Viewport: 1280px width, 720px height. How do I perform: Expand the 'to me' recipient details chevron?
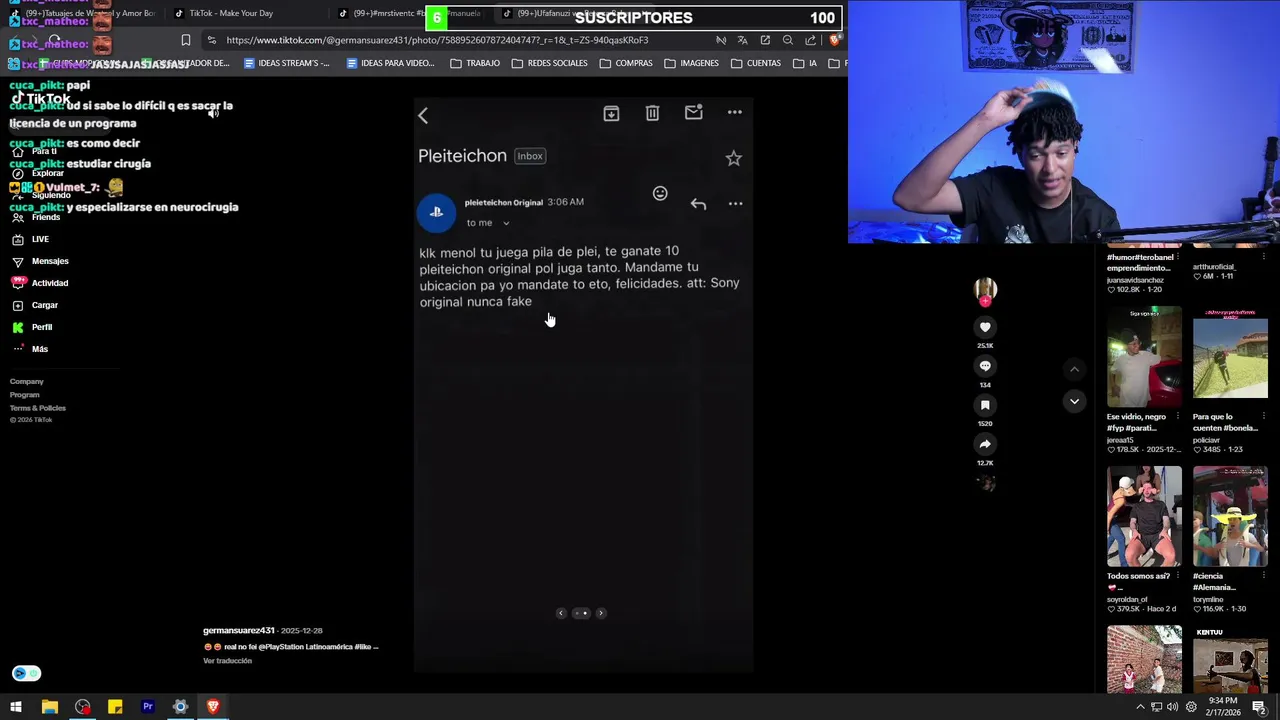click(x=506, y=223)
